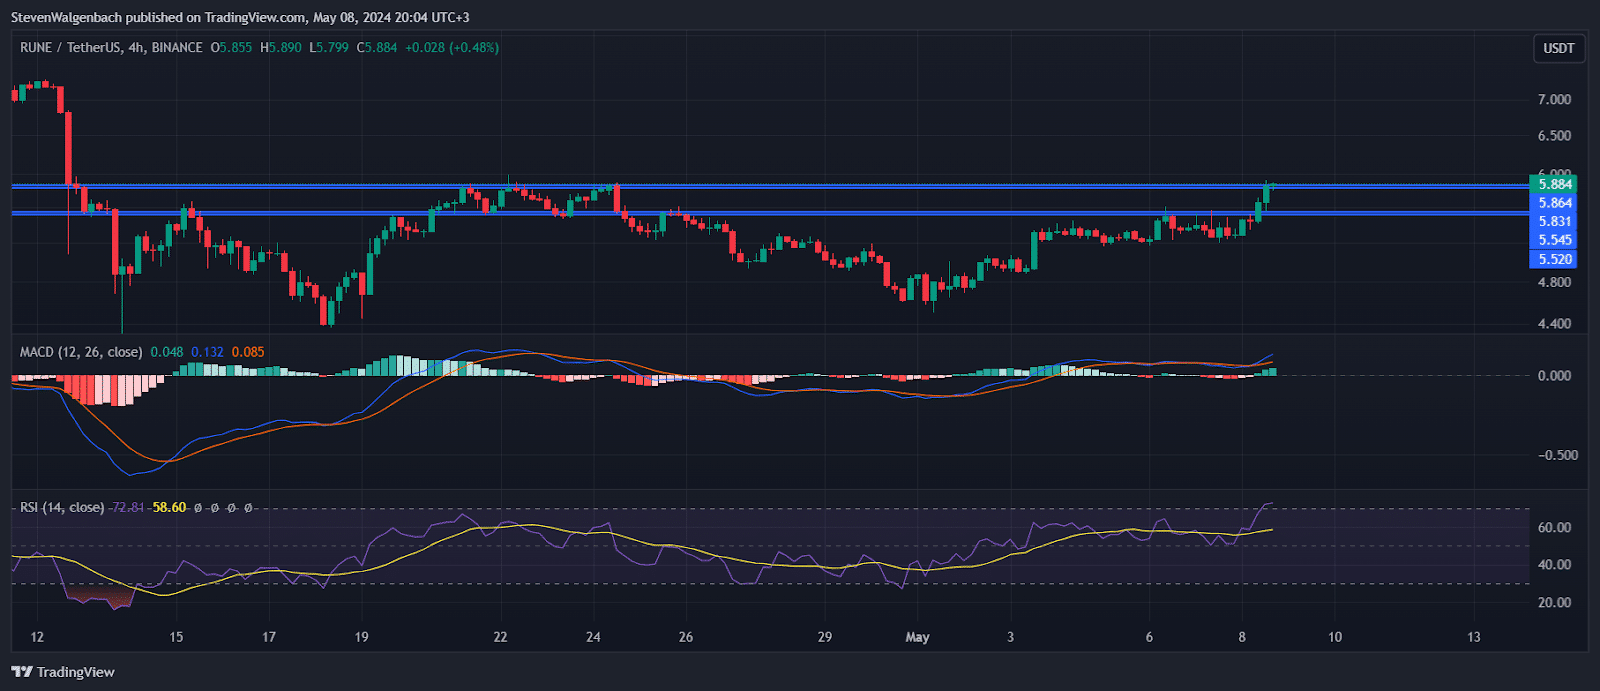Click the RSI value 72.81

pyautogui.click(x=128, y=507)
